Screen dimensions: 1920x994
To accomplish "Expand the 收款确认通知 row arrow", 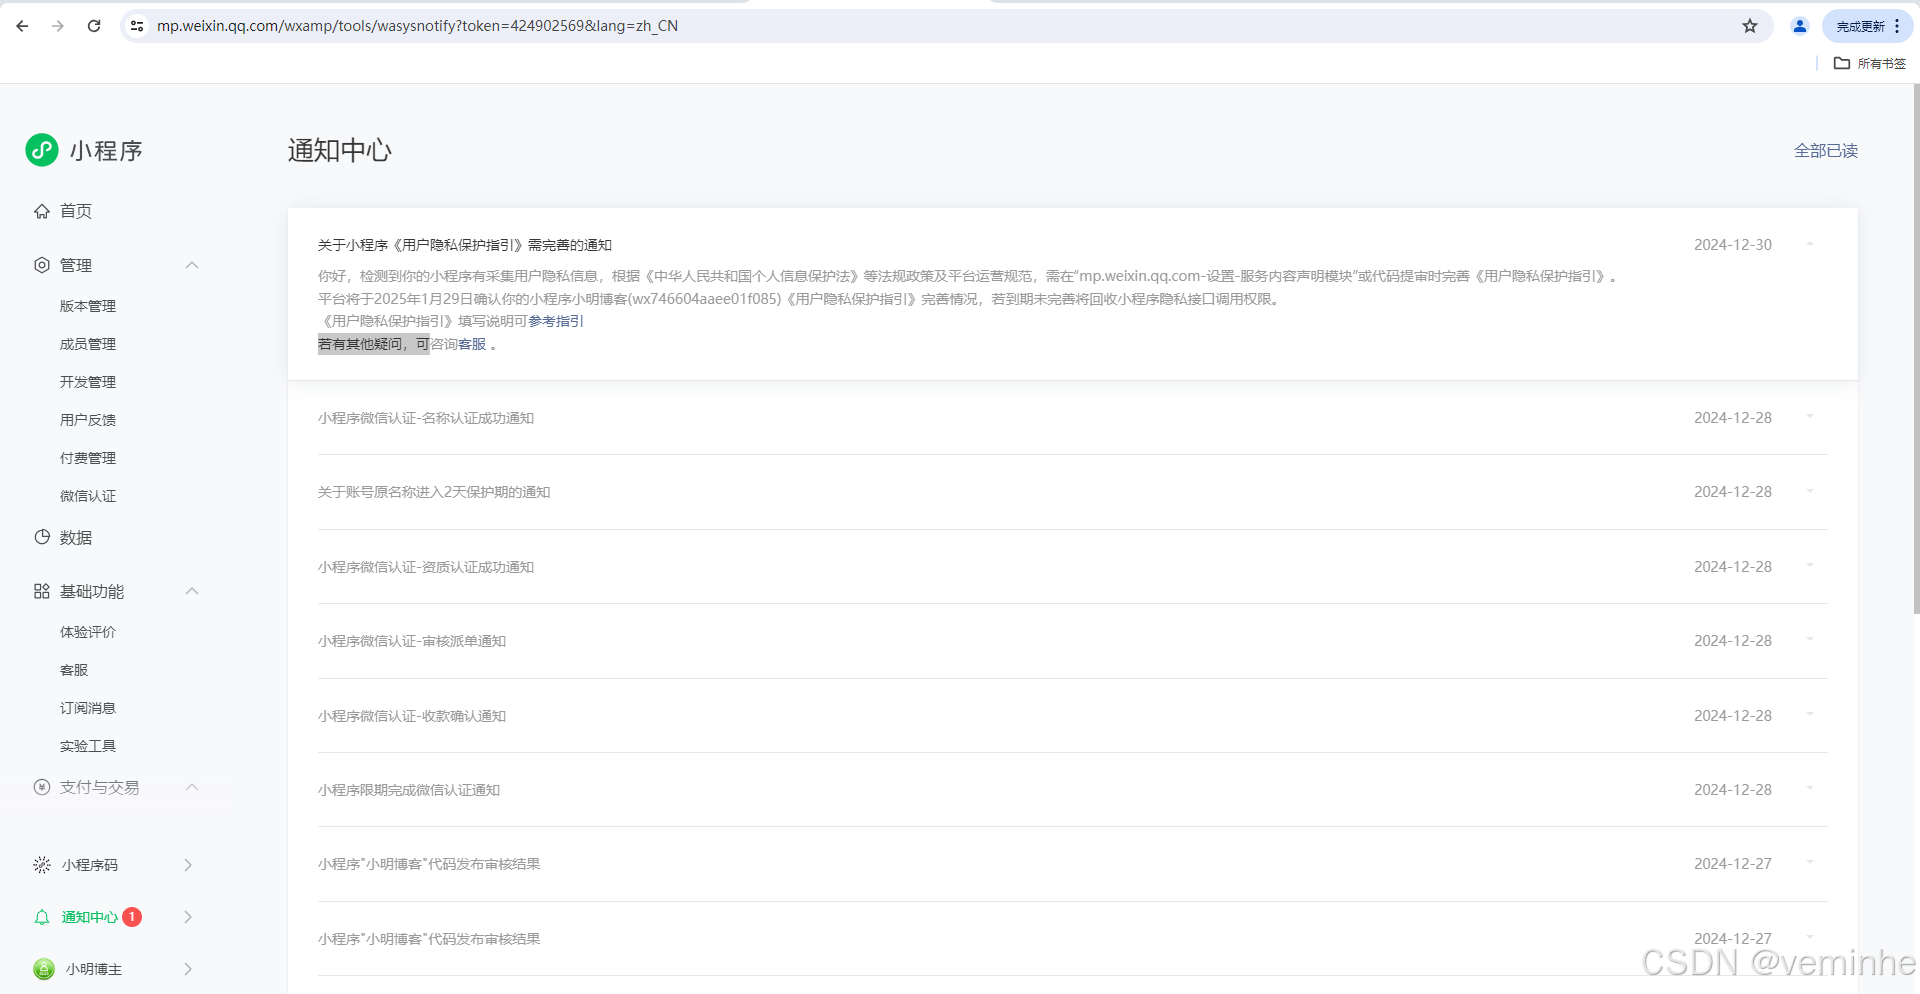I will [x=1810, y=715].
